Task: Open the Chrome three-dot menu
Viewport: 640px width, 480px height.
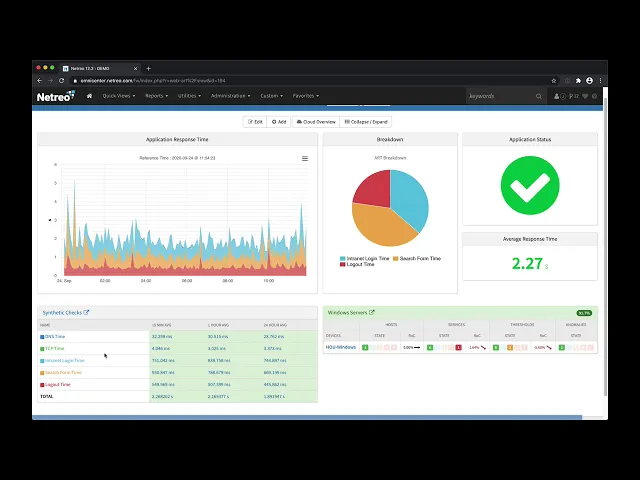Action: click(600, 81)
